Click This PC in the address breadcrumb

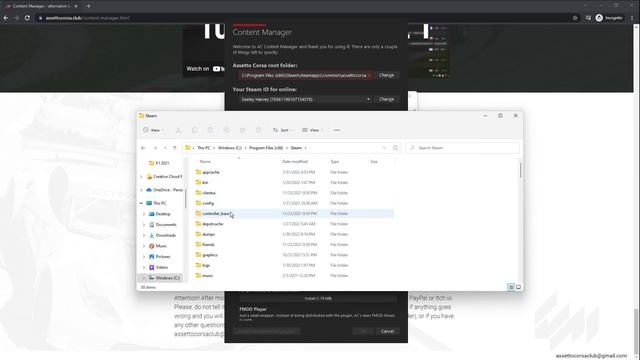204,148
